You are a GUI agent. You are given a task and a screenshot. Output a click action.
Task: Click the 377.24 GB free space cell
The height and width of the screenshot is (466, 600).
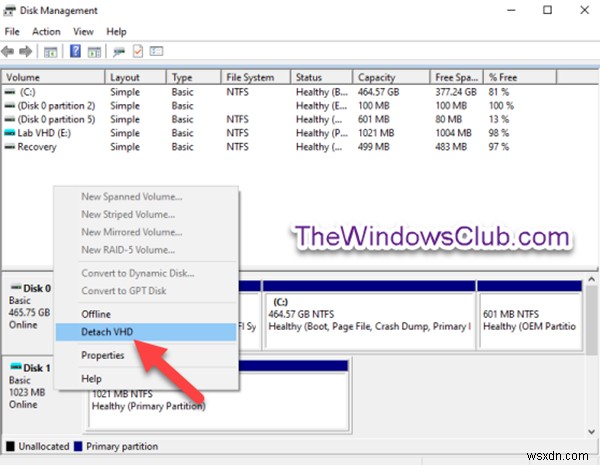point(456,92)
